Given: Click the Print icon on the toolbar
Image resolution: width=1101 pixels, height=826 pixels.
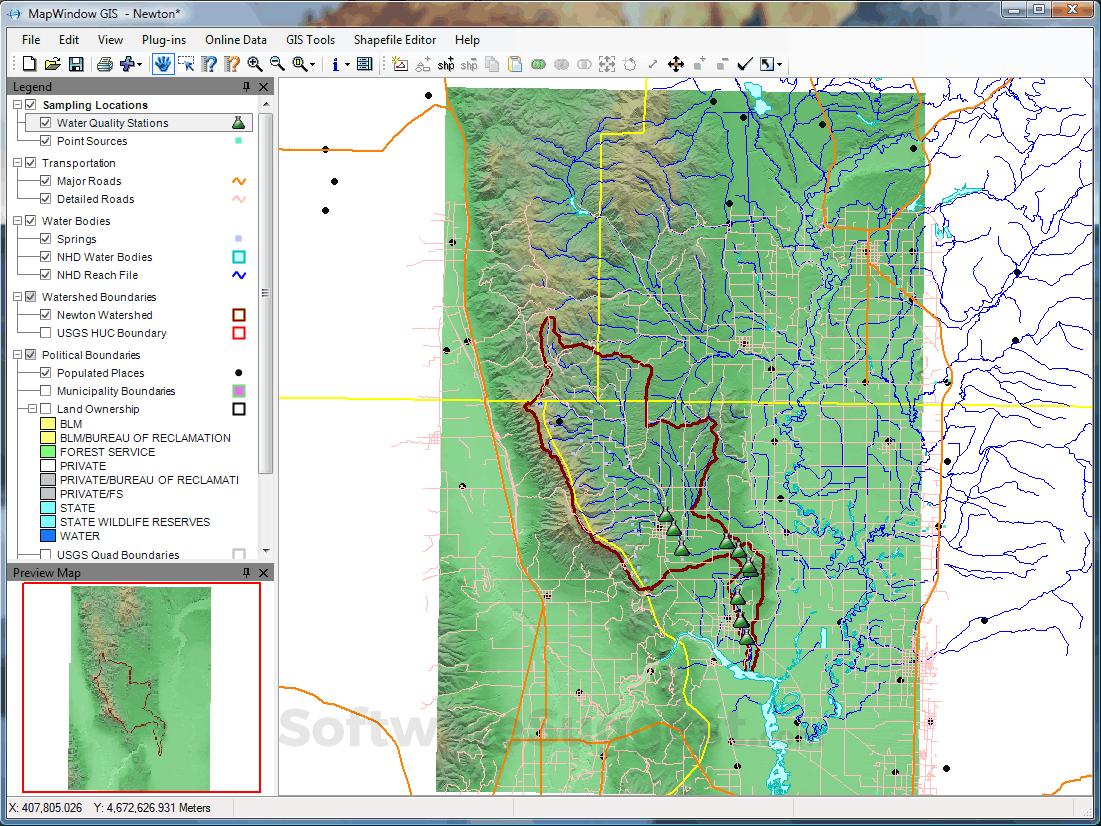Looking at the screenshot, I should (104, 63).
